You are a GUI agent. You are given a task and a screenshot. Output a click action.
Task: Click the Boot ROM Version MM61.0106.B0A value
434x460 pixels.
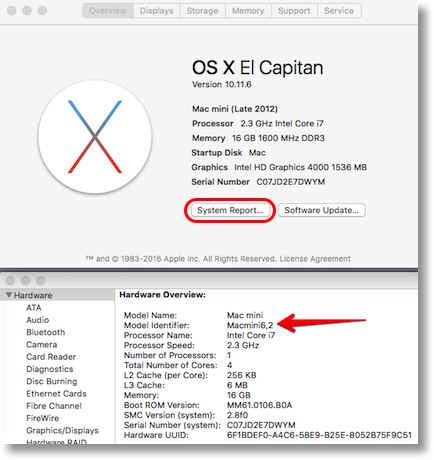point(259,405)
